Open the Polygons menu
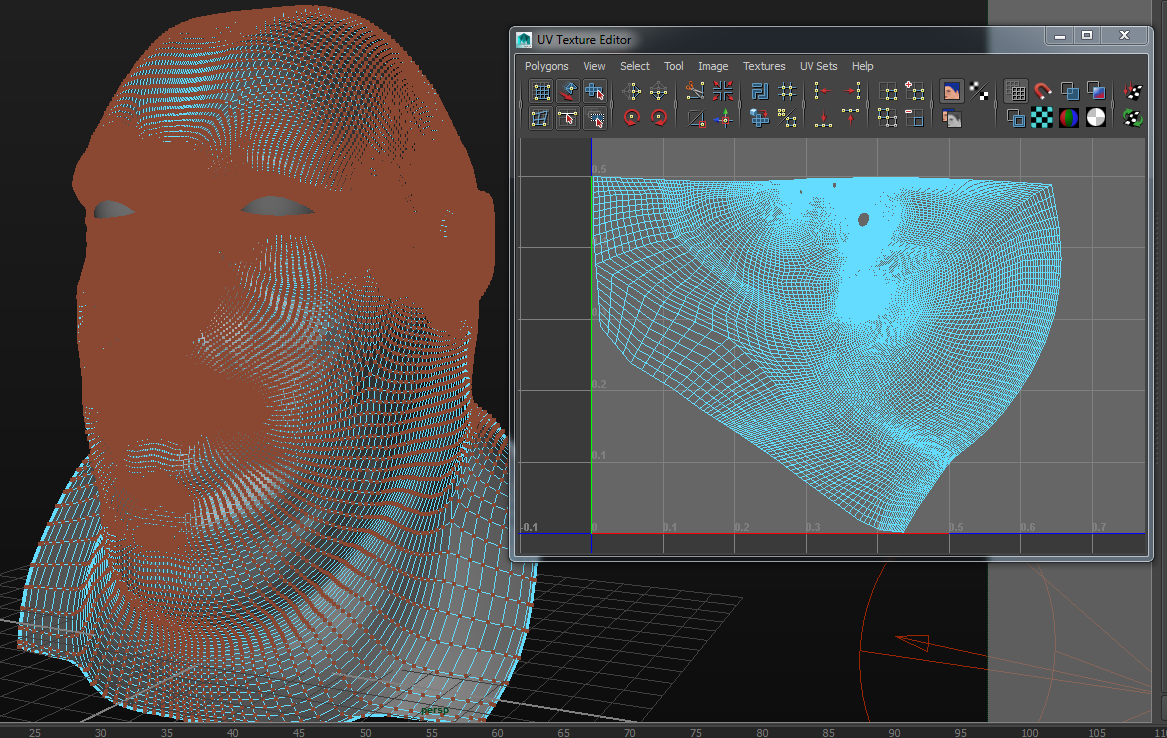This screenshot has width=1167, height=738. coord(546,66)
